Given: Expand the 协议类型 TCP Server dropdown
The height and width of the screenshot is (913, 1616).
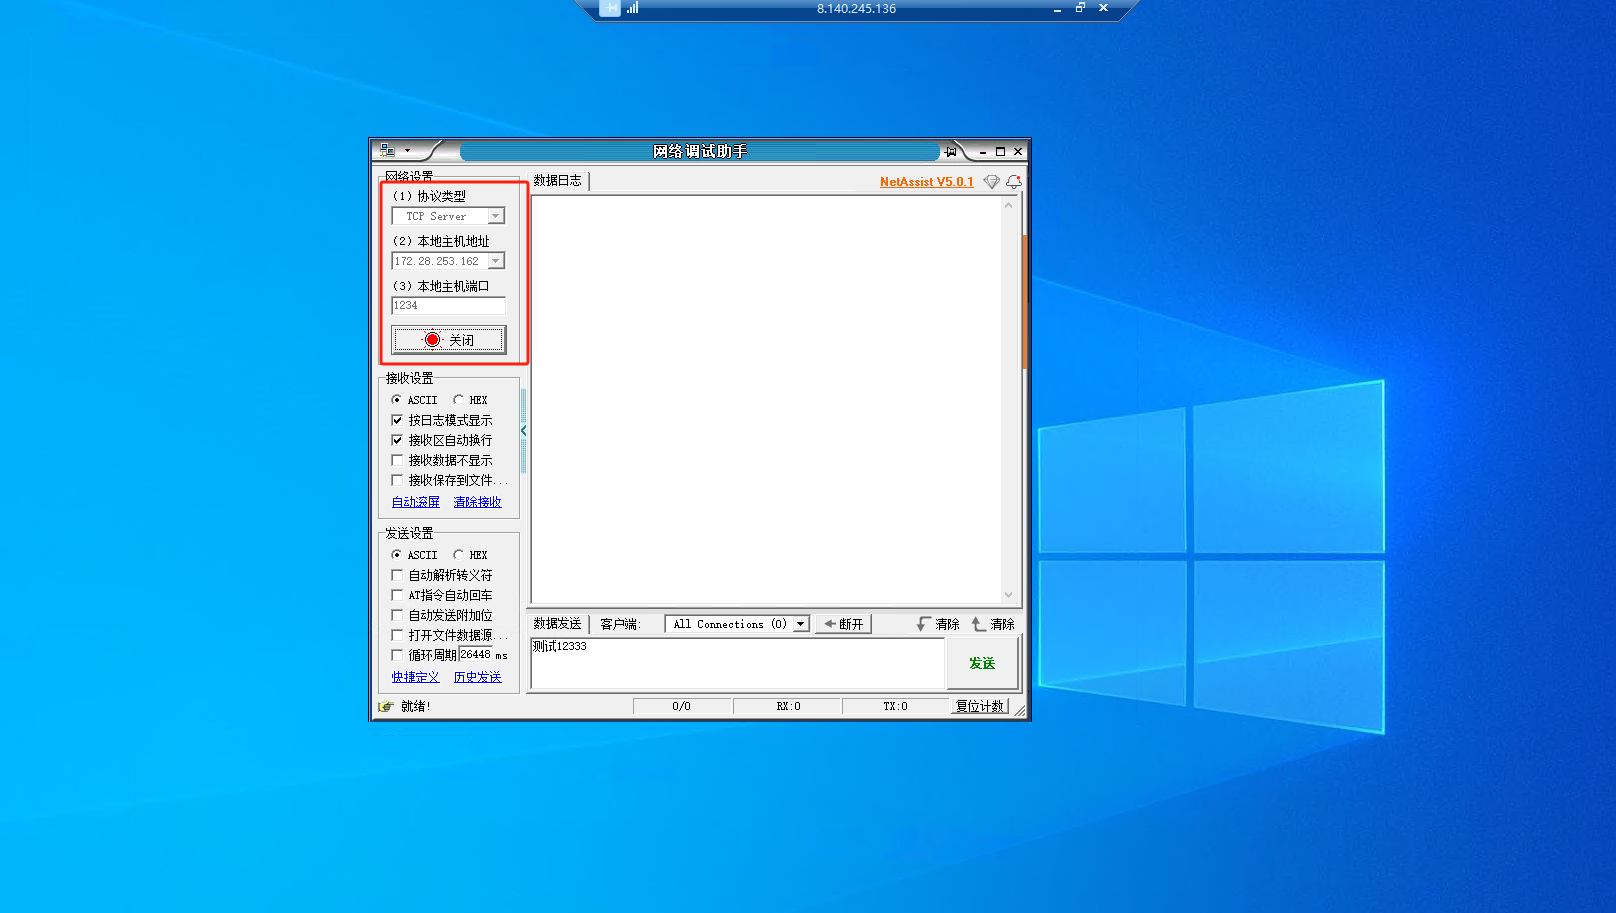Looking at the screenshot, I should point(495,216).
